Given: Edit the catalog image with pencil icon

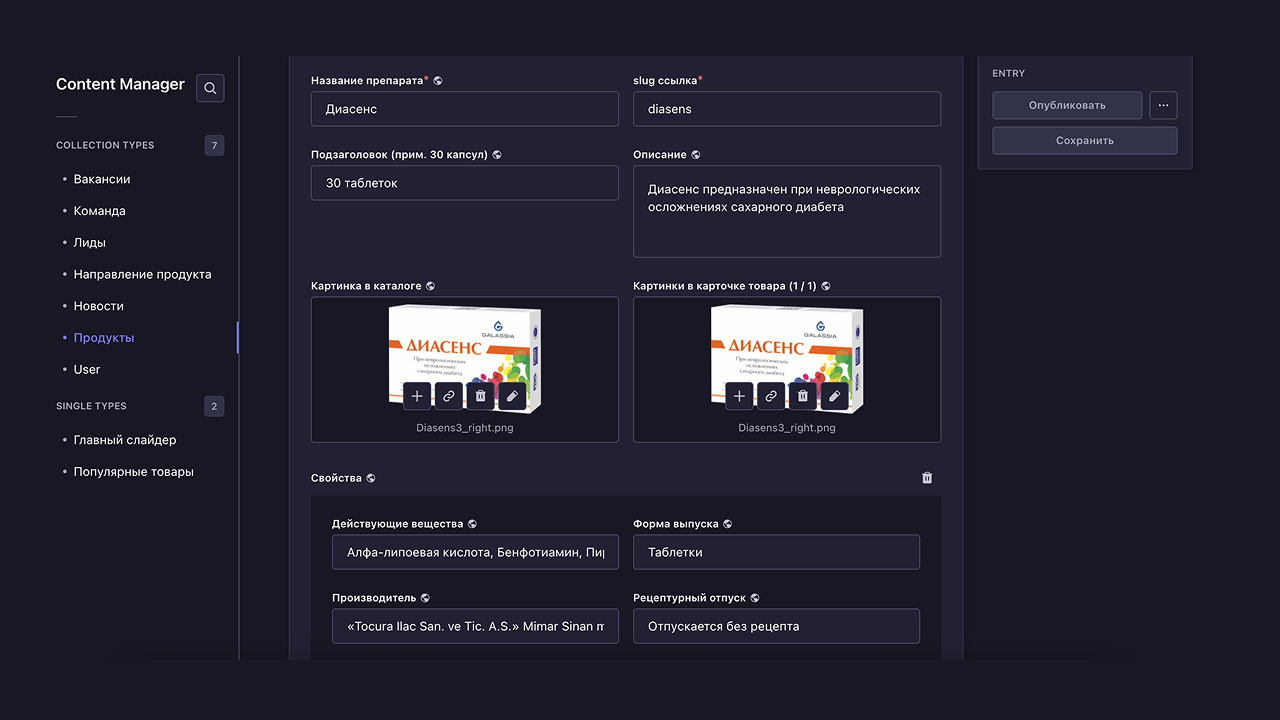Looking at the screenshot, I should pos(513,397).
